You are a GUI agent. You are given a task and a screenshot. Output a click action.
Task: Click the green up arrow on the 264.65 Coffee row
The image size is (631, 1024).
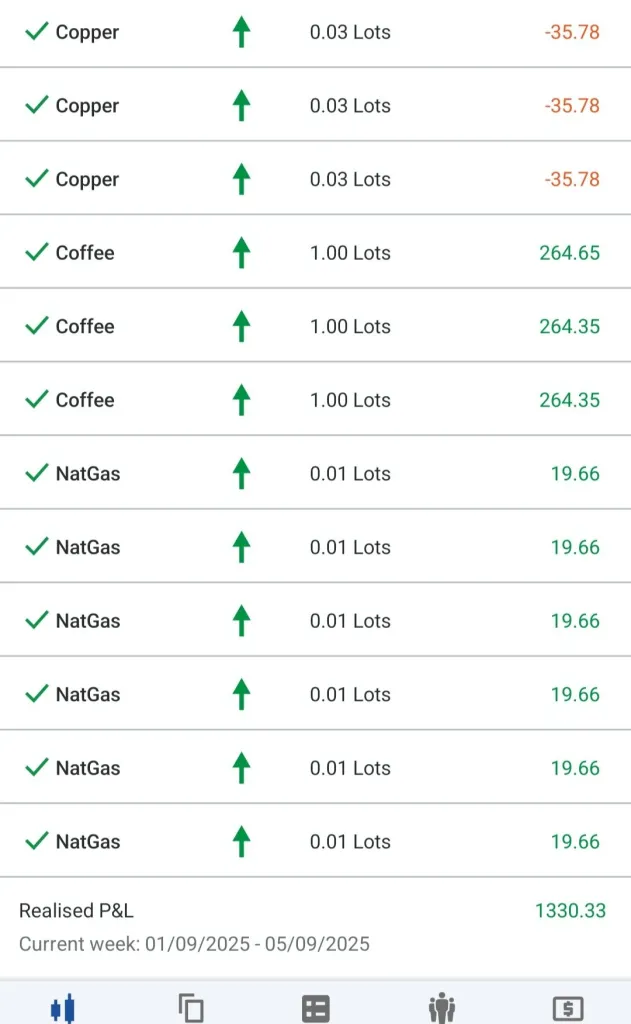click(x=240, y=253)
